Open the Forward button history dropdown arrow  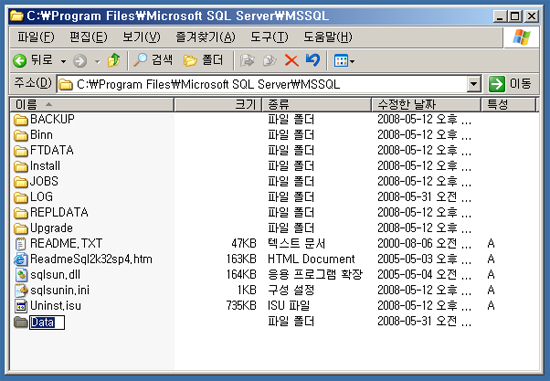click(x=97, y=61)
